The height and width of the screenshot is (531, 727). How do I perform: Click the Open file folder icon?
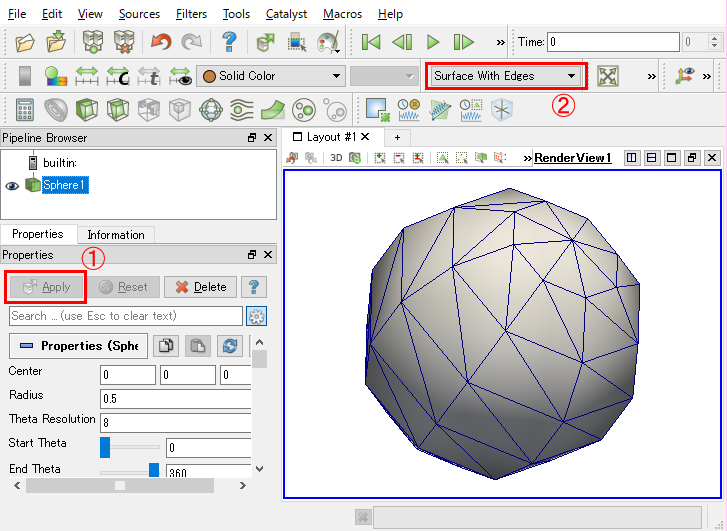click(x=25, y=42)
